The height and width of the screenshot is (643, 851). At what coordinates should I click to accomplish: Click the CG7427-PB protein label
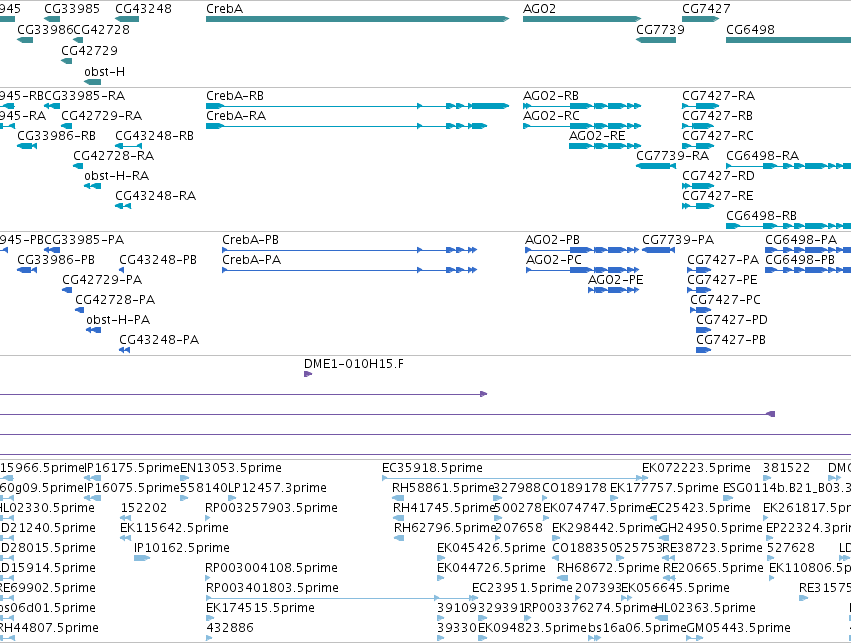click(x=731, y=340)
